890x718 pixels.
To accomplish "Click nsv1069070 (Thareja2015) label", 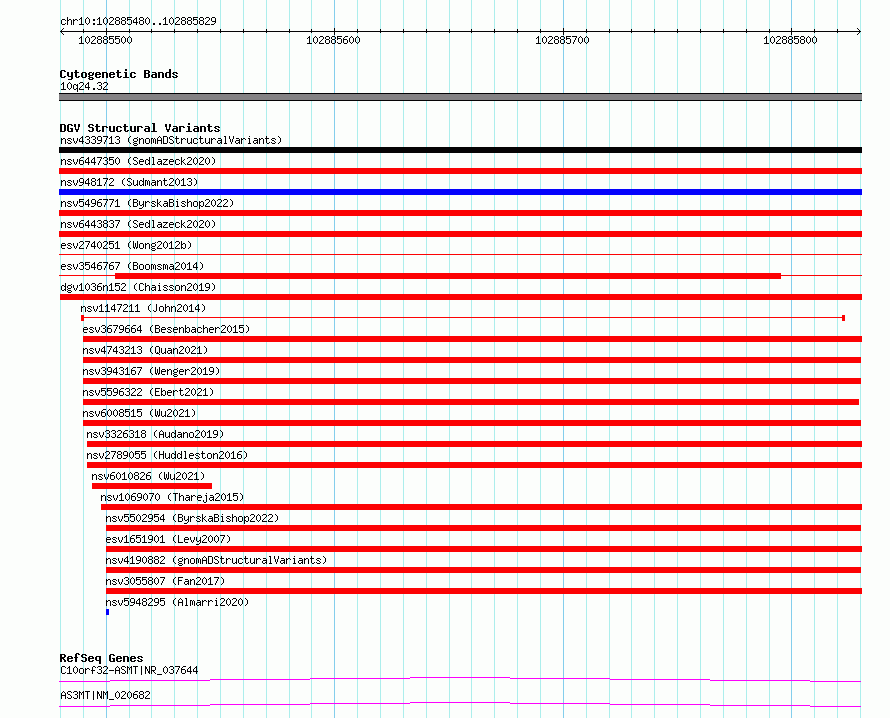I will point(172,497).
